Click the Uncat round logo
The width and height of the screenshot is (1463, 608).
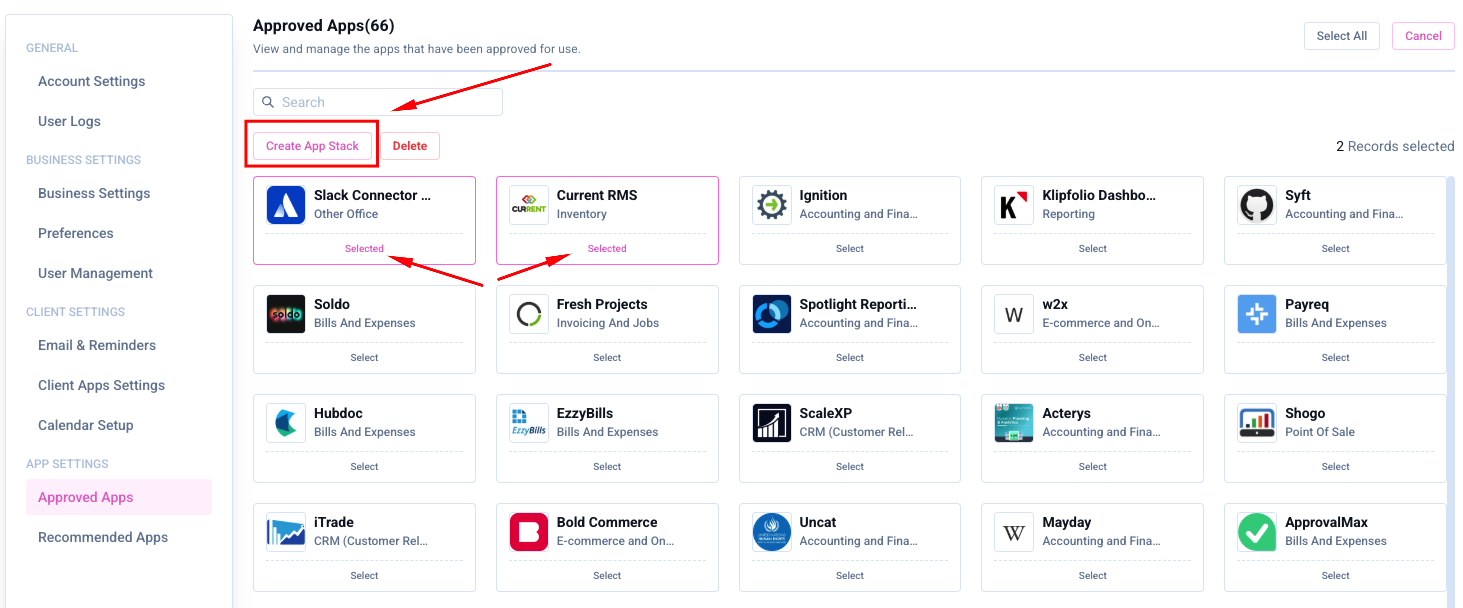772,532
